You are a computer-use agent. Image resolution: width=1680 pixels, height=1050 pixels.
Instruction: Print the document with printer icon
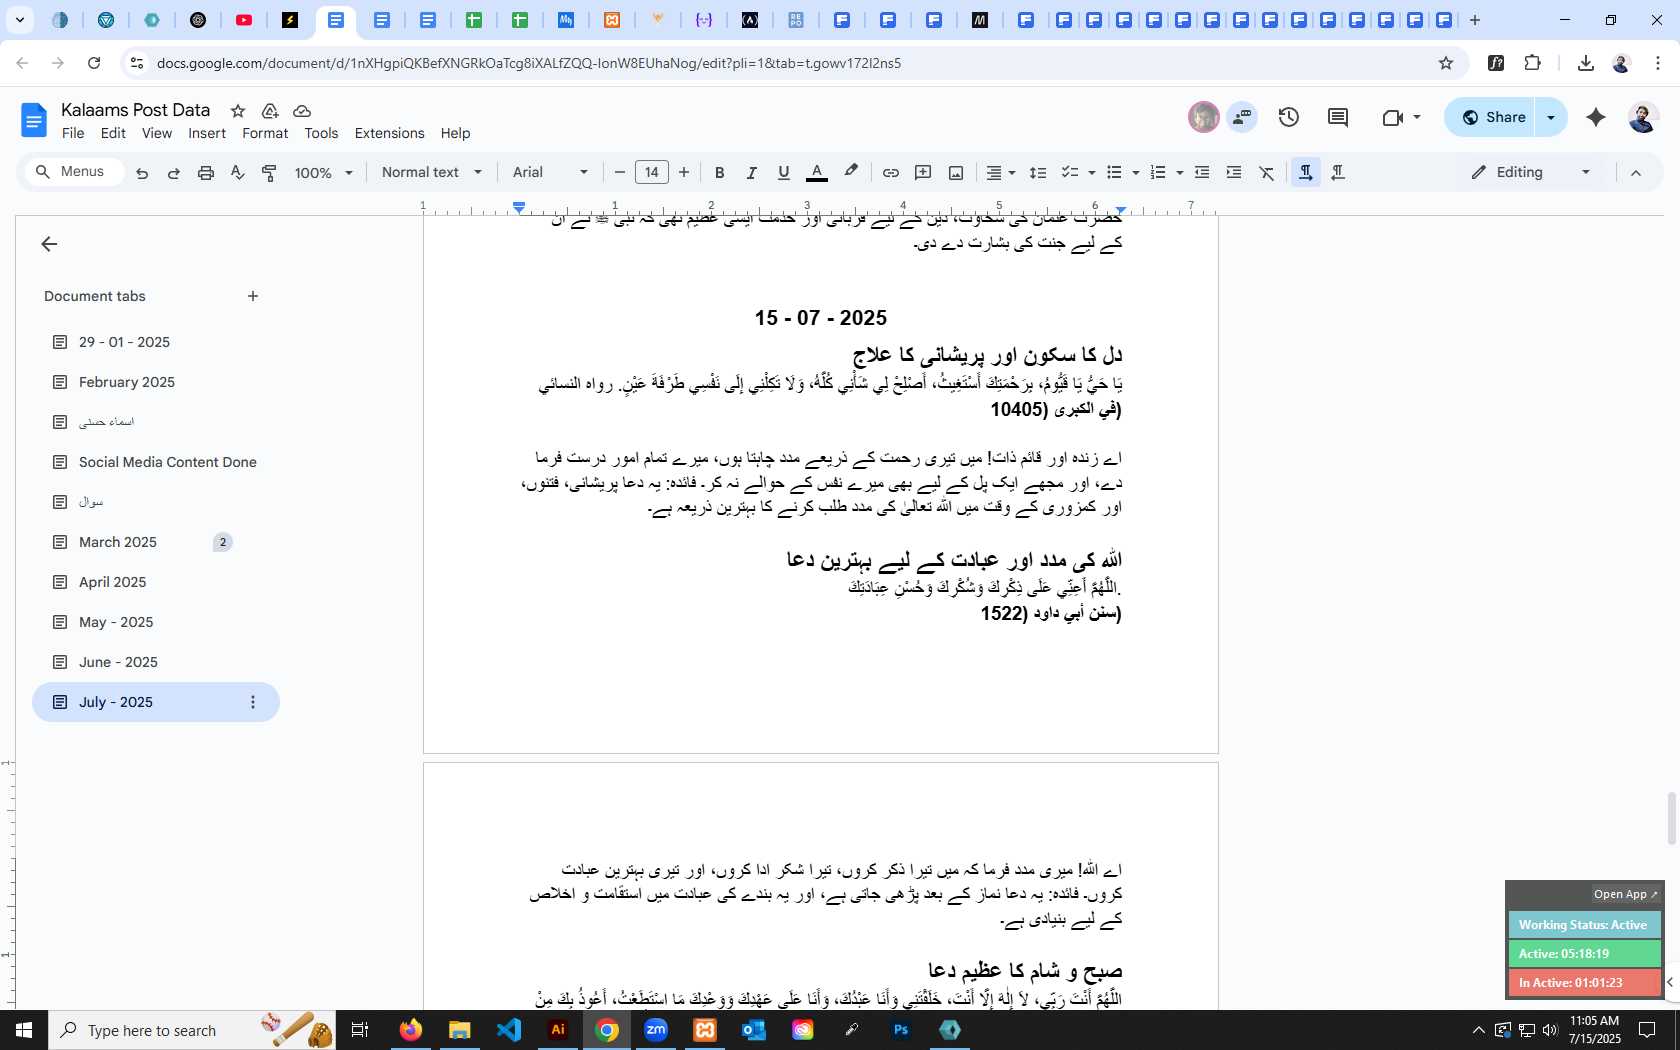[x=206, y=173]
